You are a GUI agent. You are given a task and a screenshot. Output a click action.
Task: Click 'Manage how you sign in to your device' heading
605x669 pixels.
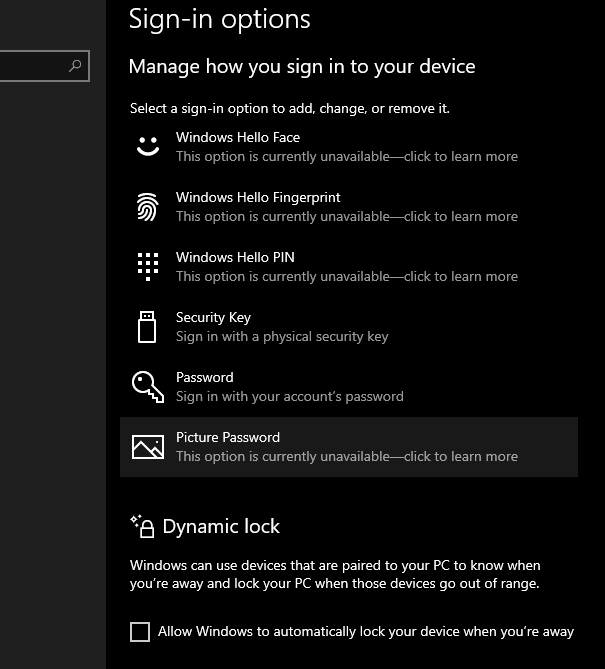(x=302, y=67)
